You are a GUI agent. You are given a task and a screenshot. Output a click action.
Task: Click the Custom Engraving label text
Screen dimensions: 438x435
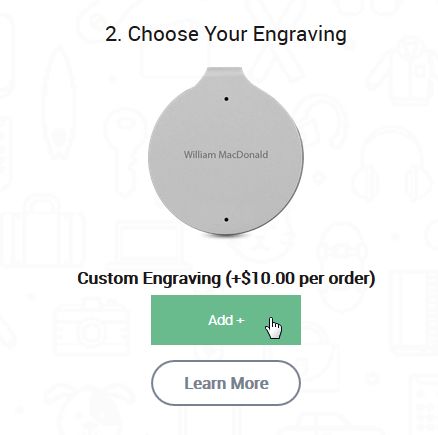tap(149, 279)
